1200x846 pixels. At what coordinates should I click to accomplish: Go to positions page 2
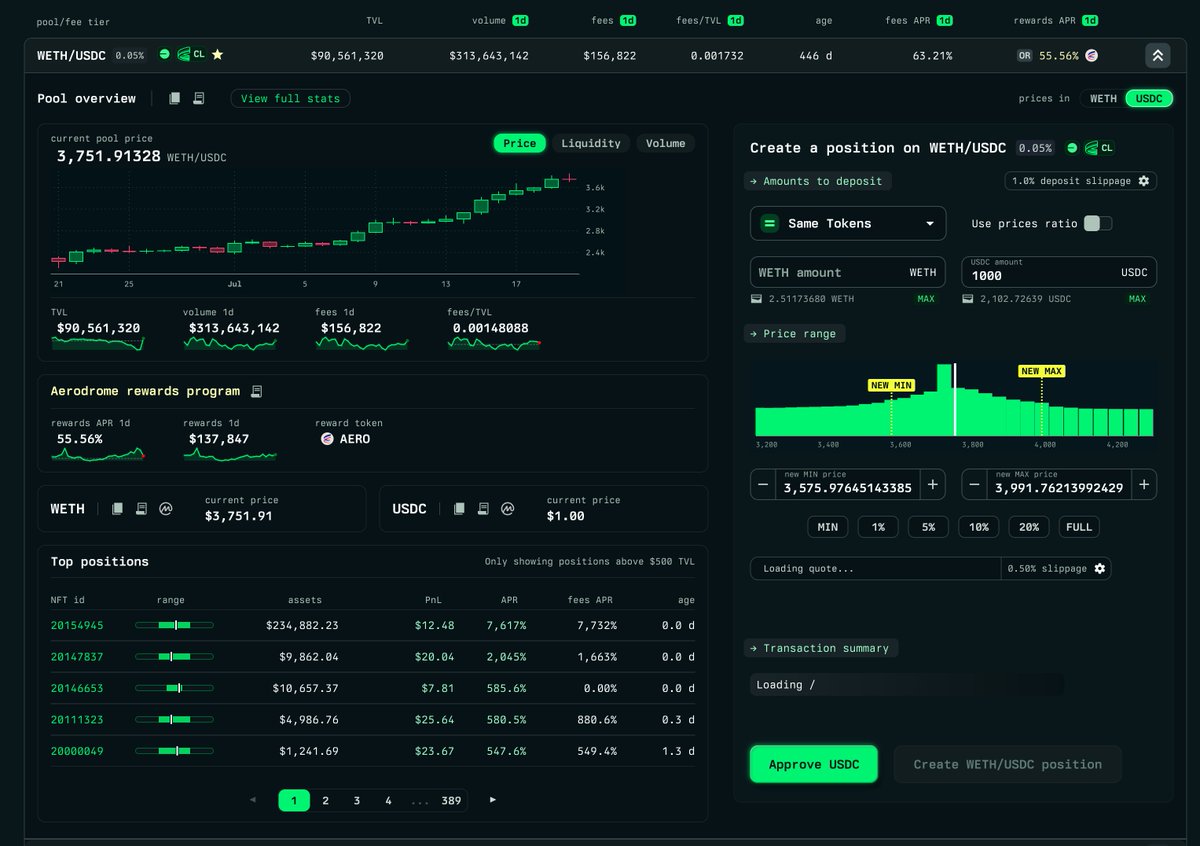(x=325, y=800)
